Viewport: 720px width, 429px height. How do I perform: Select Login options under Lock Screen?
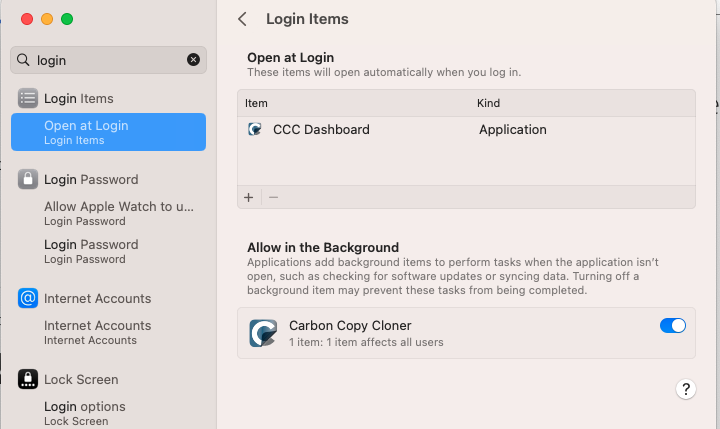tap(85, 412)
